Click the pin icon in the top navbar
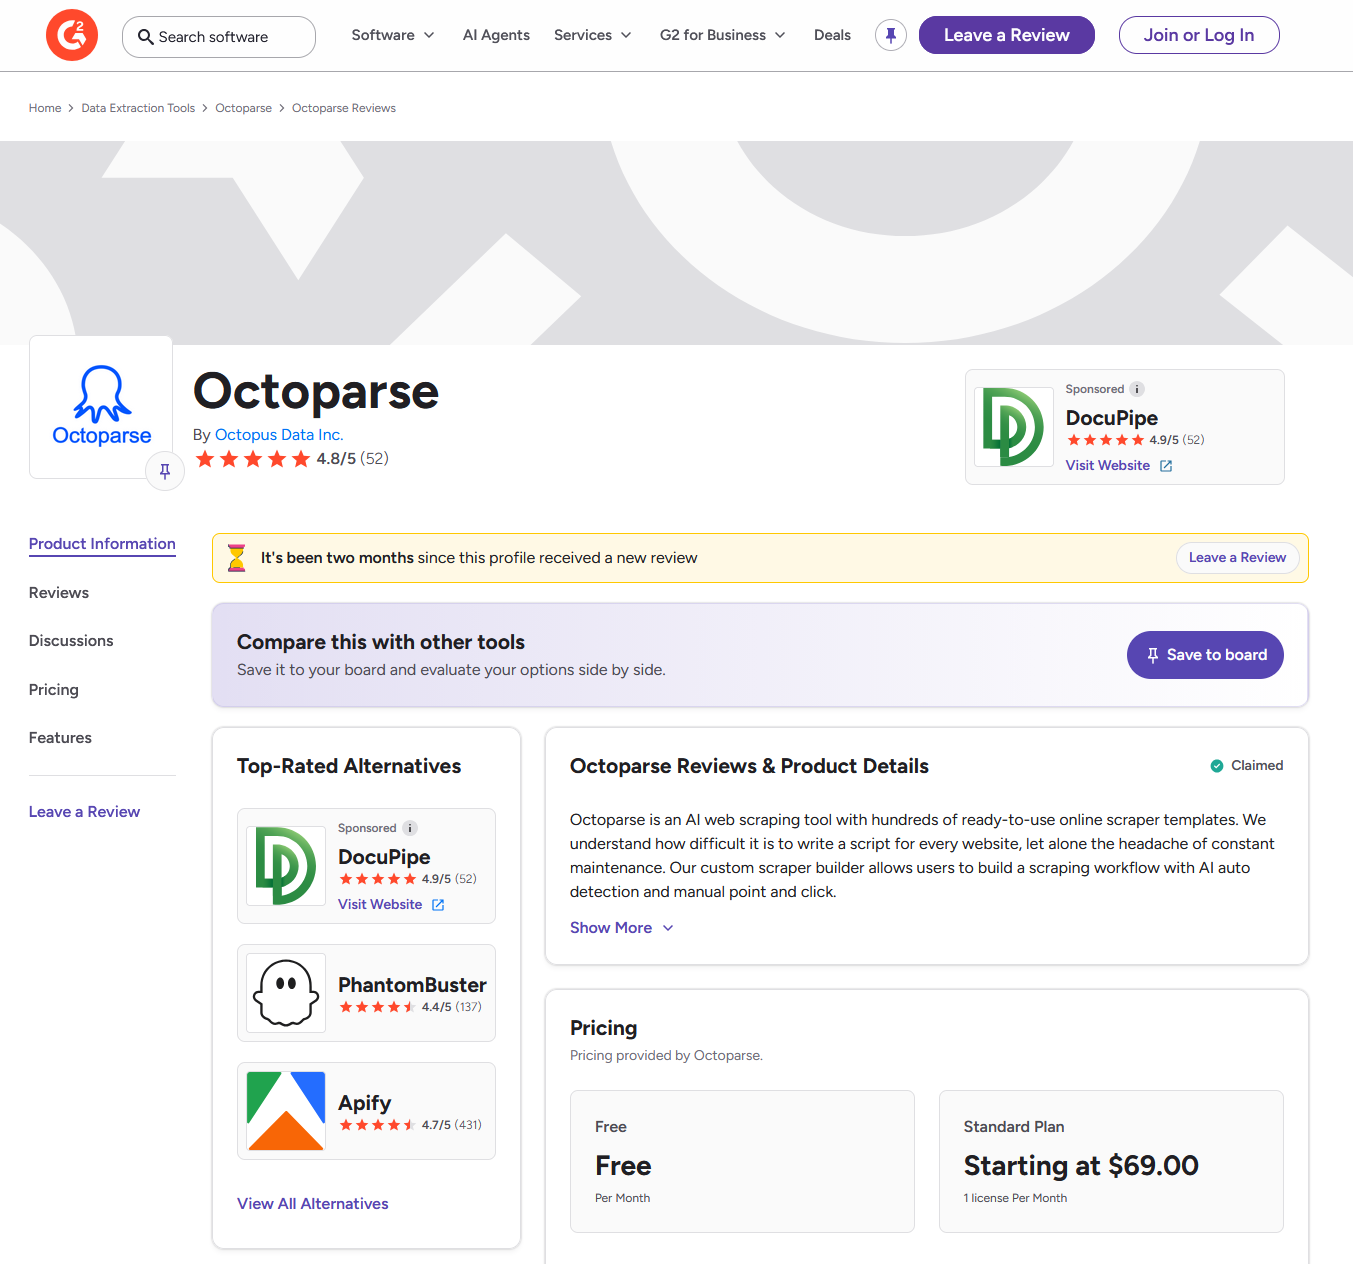 click(x=890, y=34)
